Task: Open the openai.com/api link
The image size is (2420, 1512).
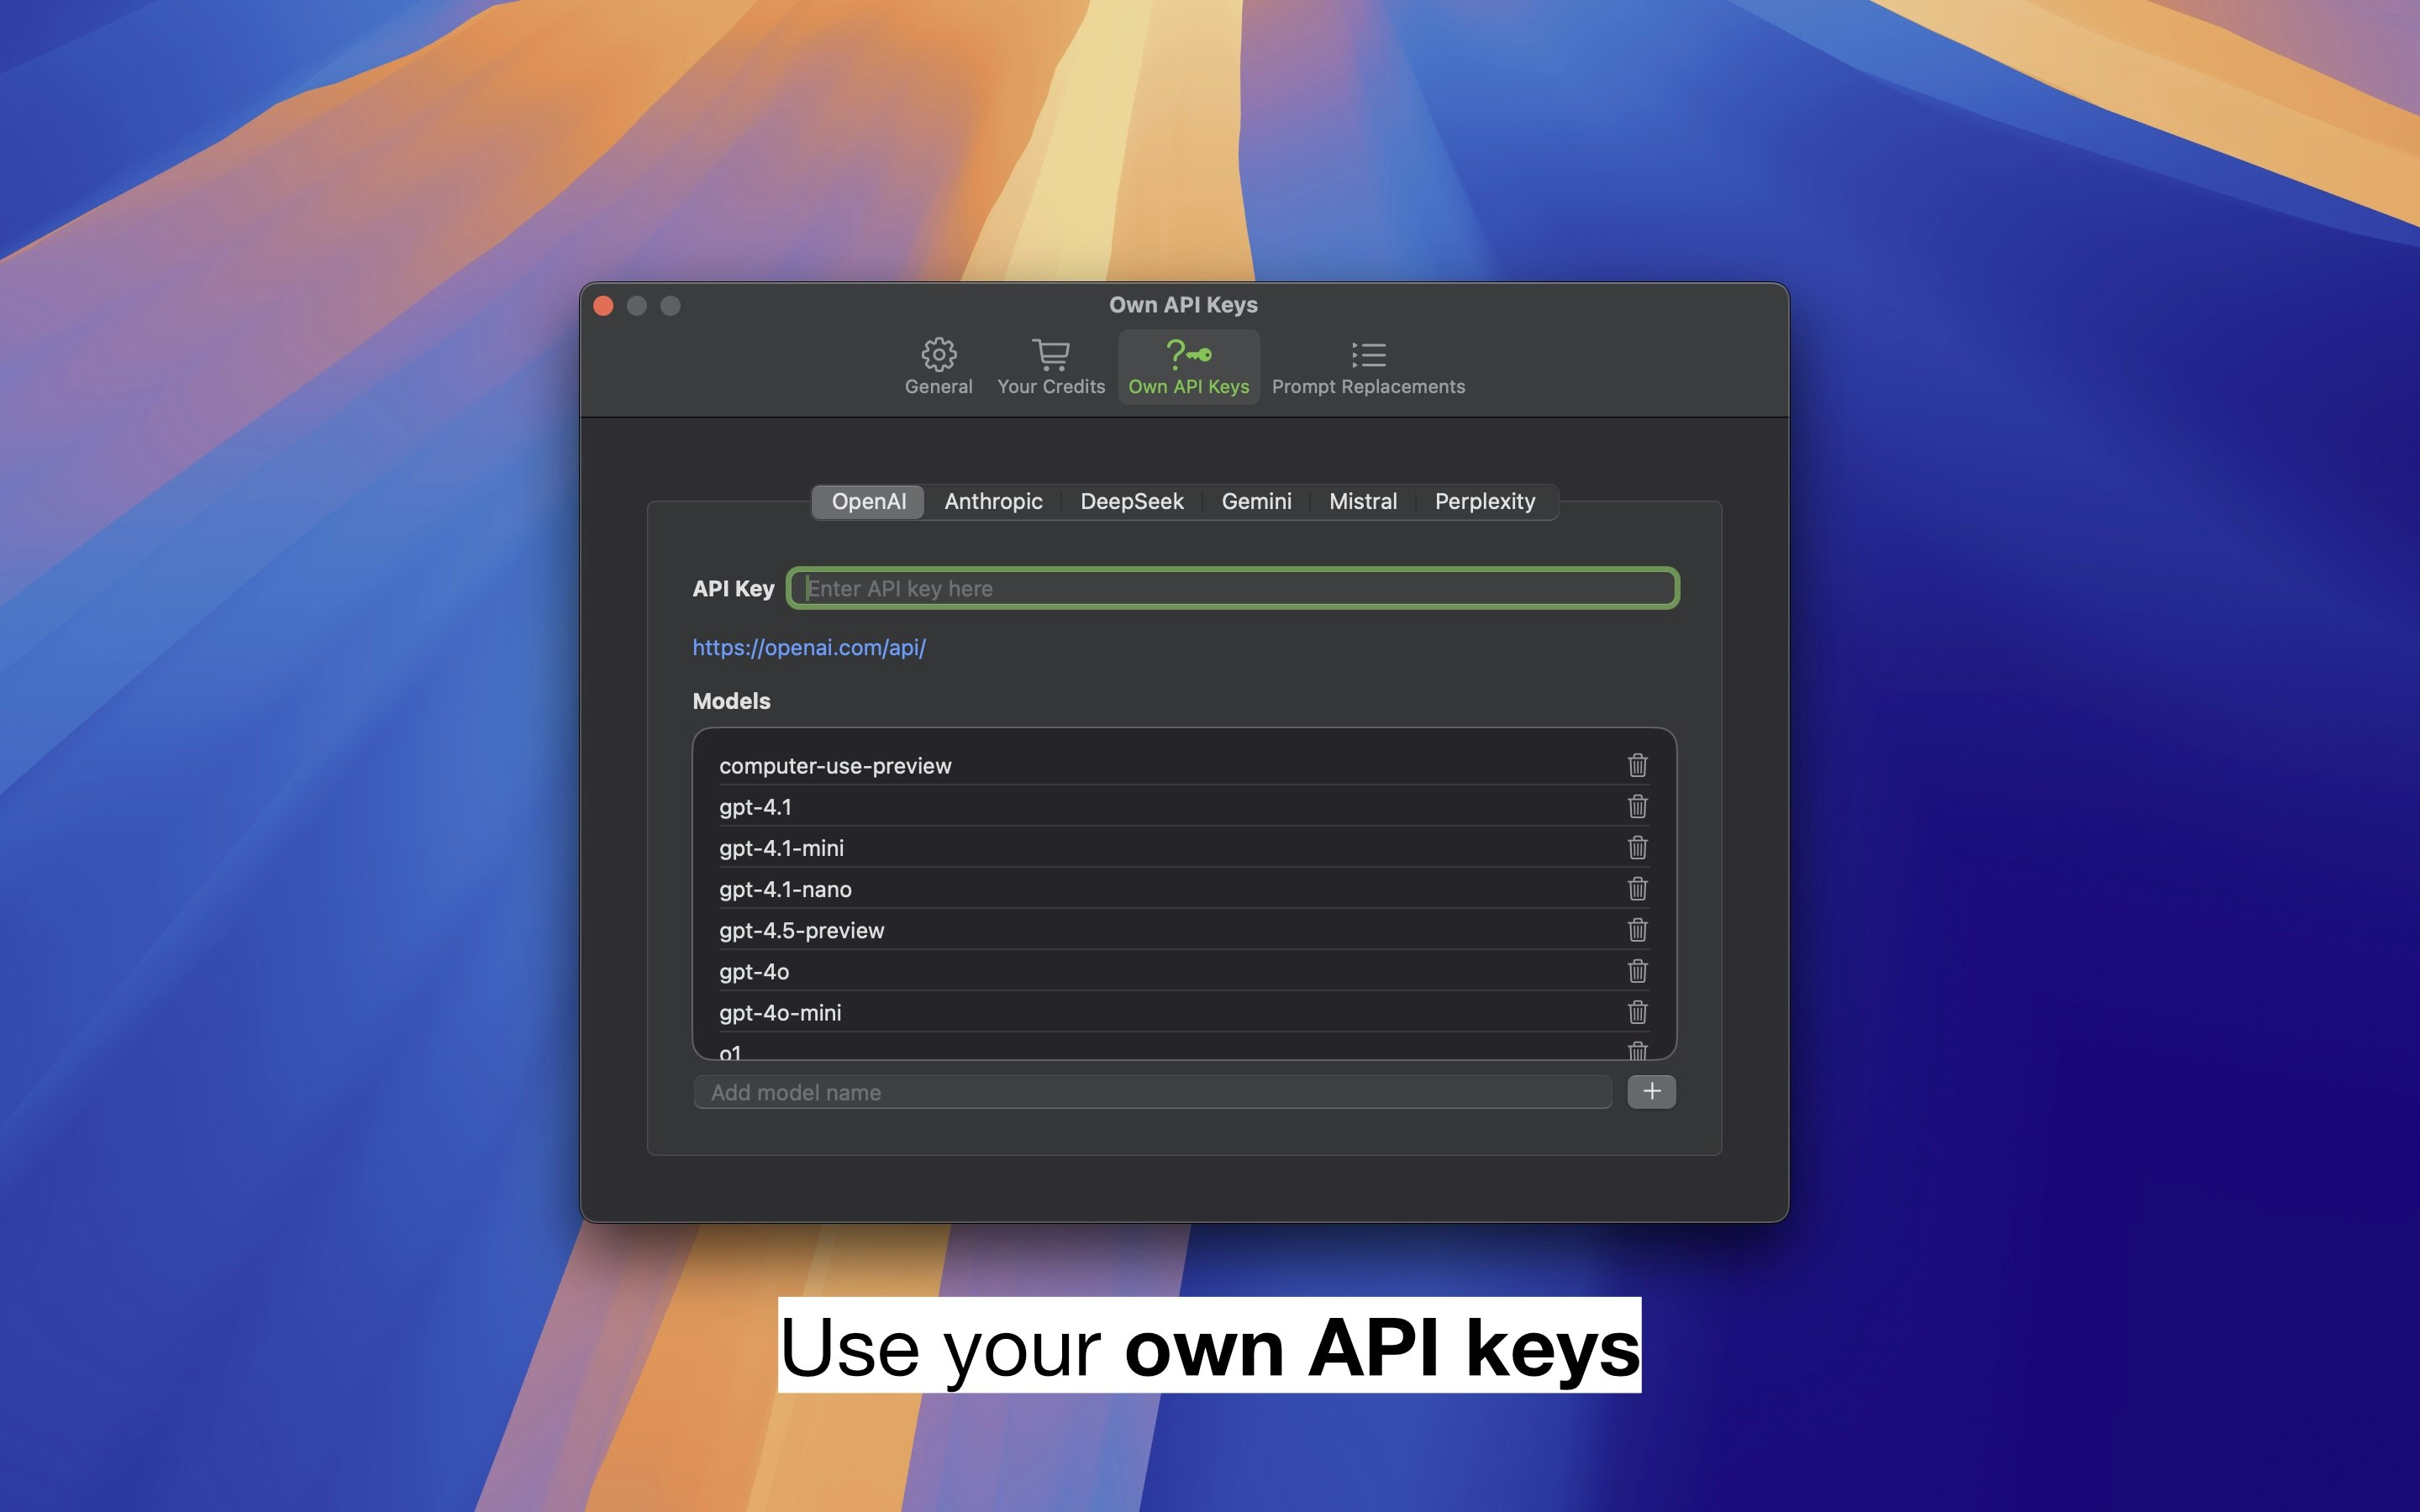Action: click(x=808, y=647)
